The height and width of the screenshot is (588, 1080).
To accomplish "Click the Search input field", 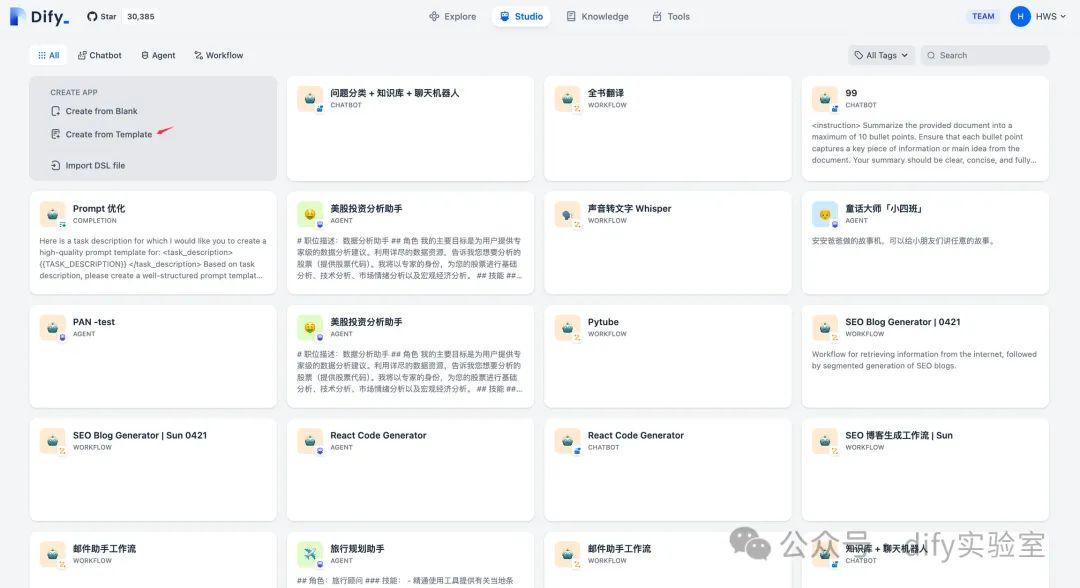I will 990,55.
